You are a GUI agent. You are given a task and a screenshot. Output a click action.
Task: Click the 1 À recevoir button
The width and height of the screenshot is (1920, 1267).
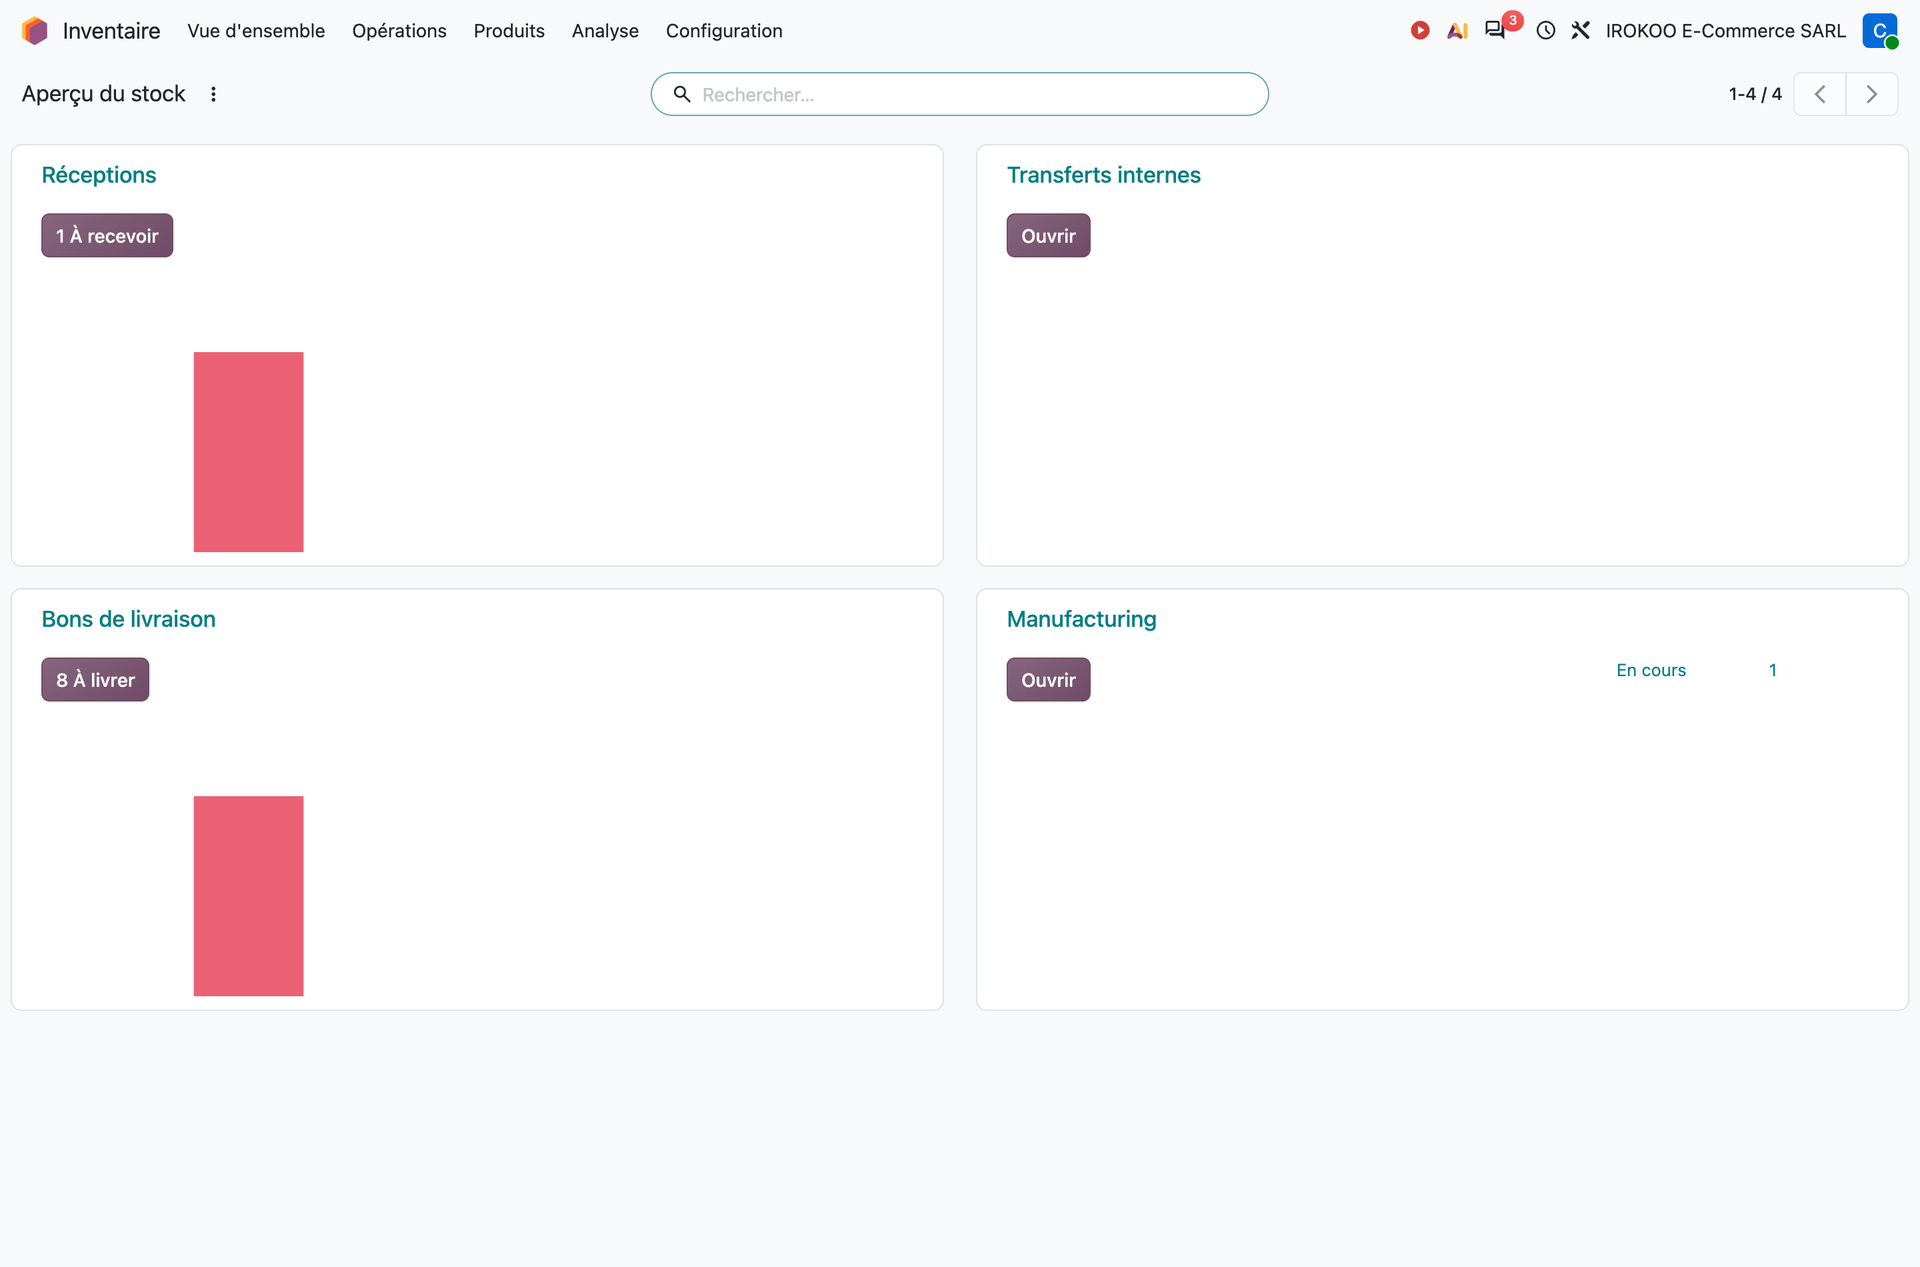click(x=107, y=236)
